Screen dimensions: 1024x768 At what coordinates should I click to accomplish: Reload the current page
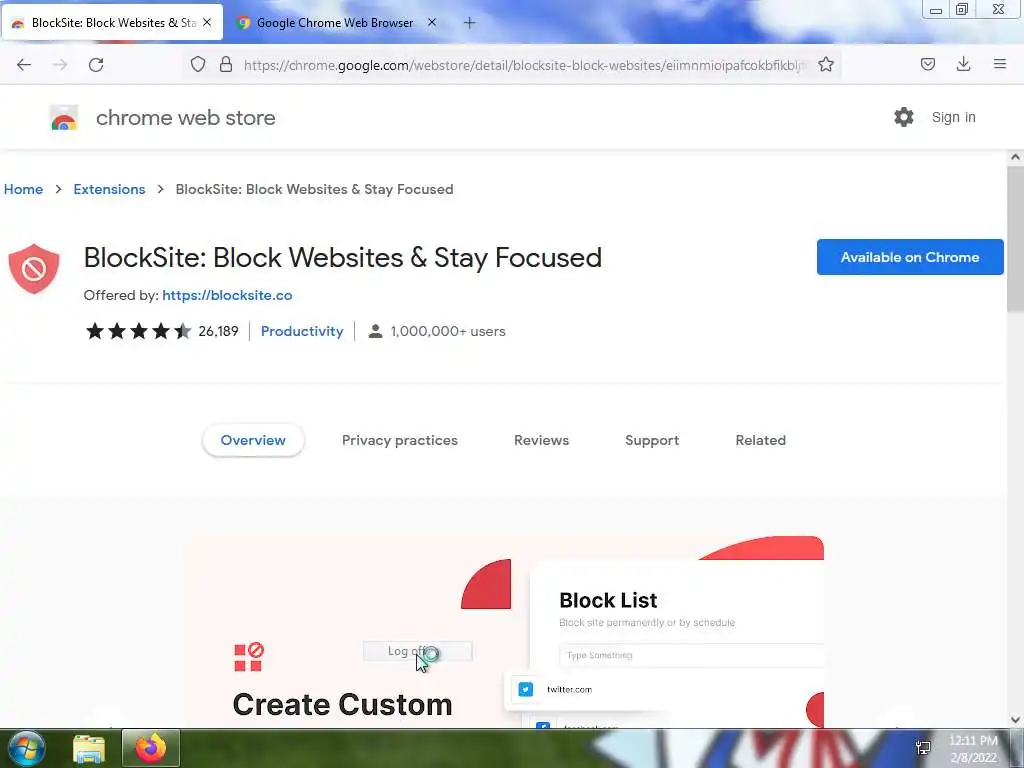(96, 65)
